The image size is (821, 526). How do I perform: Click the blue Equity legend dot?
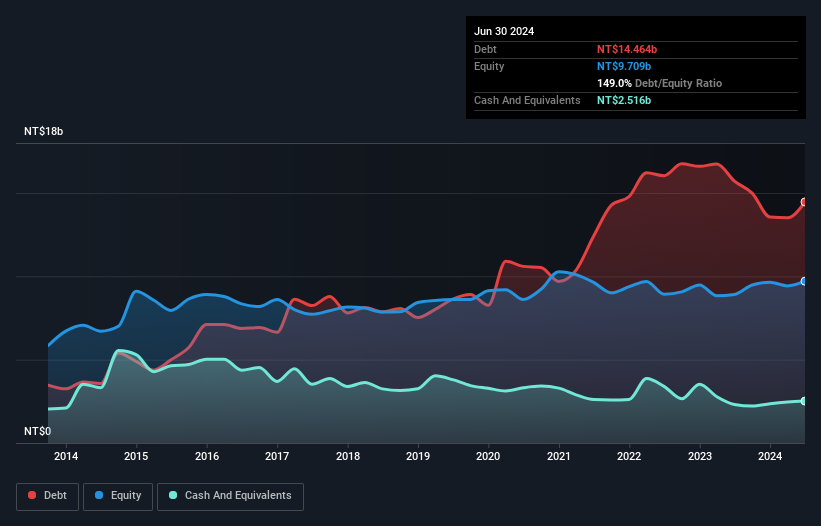coord(101,496)
